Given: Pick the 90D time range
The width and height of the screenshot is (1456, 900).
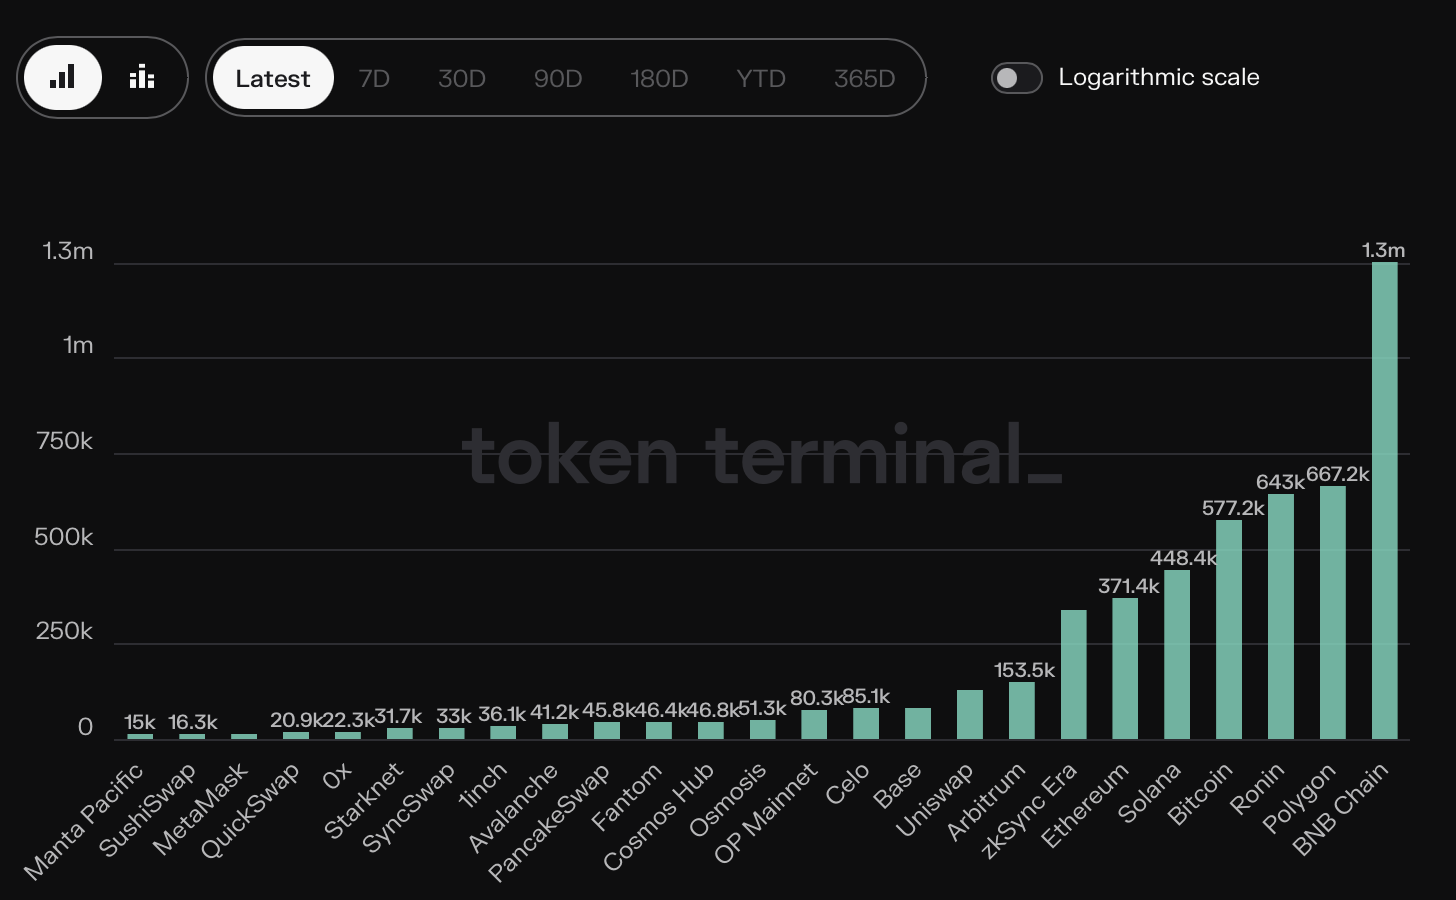Looking at the screenshot, I should pos(558,78).
